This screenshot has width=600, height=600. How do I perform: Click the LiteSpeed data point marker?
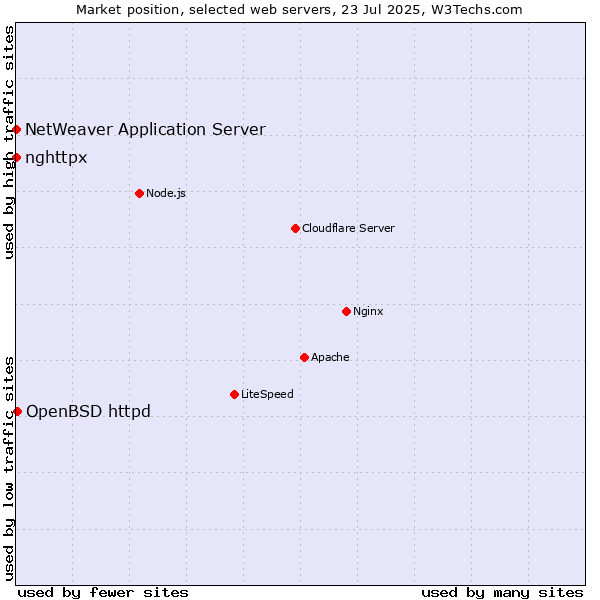click(x=235, y=395)
